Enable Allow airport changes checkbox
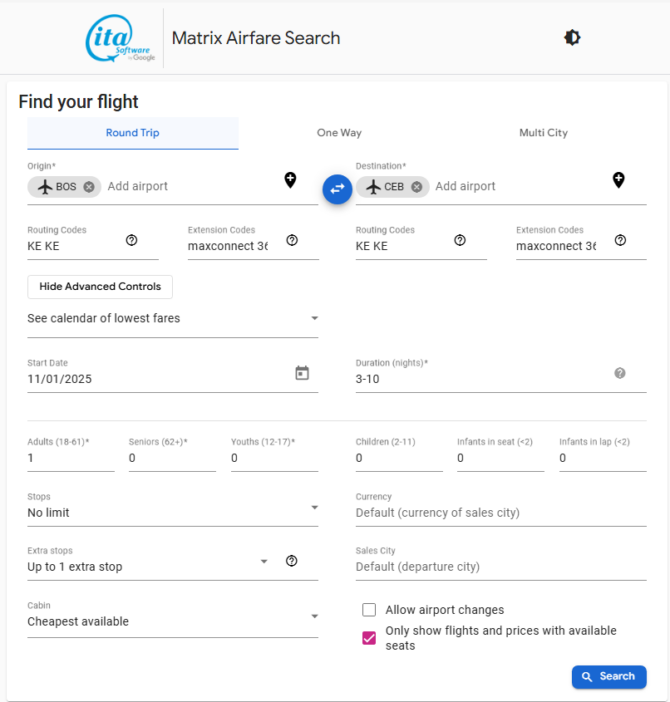Viewport: 670px width, 702px height. click(369, 610)
